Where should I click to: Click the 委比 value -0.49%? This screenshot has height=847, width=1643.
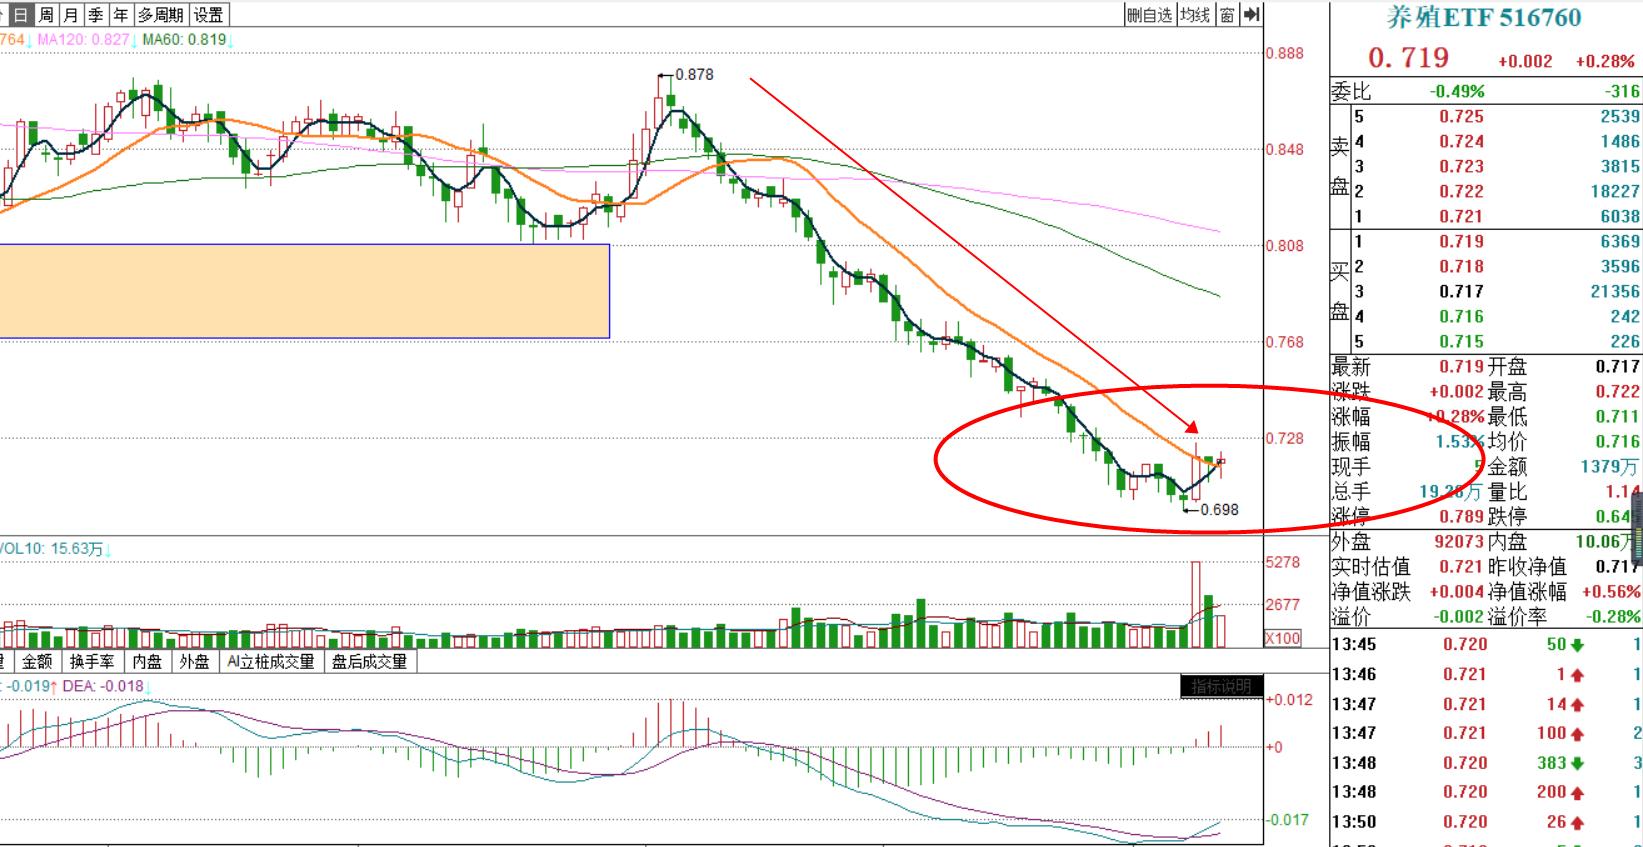(x=1457, y=91)
